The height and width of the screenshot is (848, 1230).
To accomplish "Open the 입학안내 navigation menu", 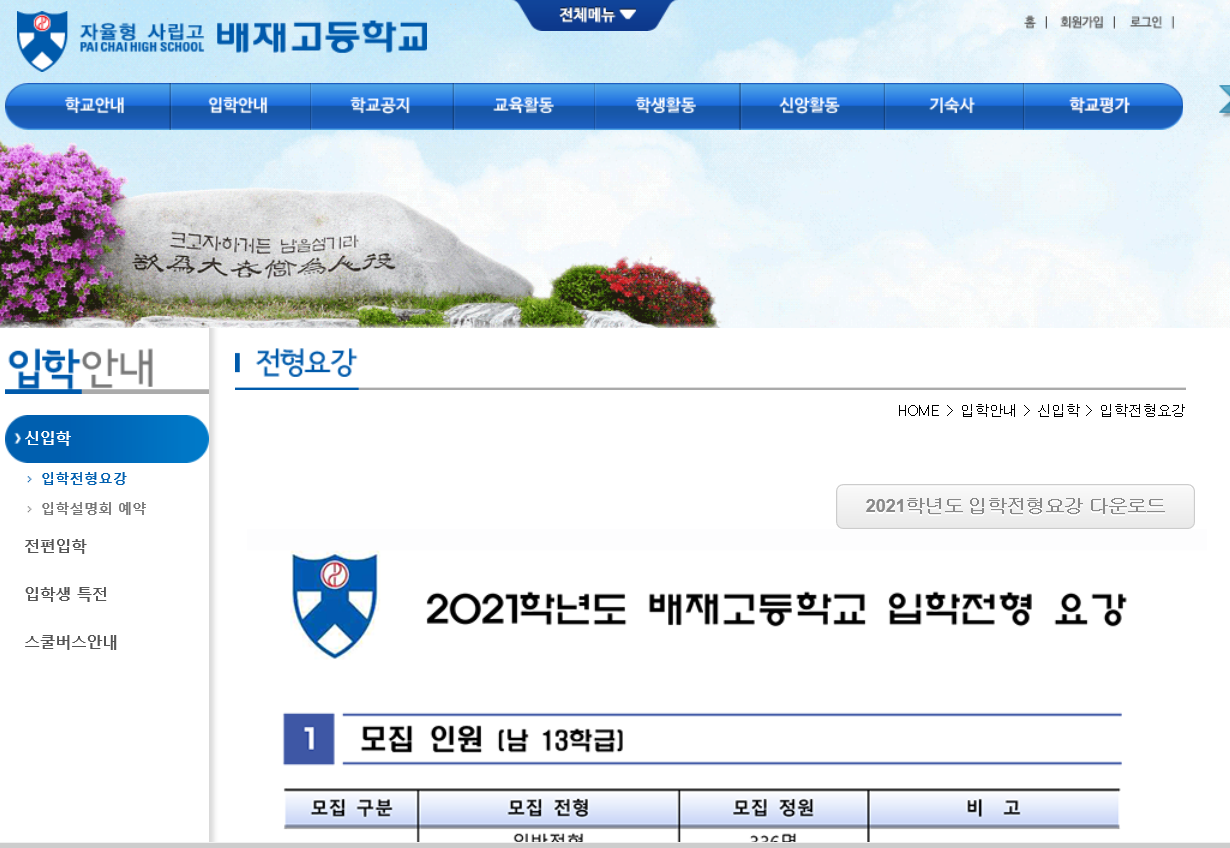I will (238, 105).
